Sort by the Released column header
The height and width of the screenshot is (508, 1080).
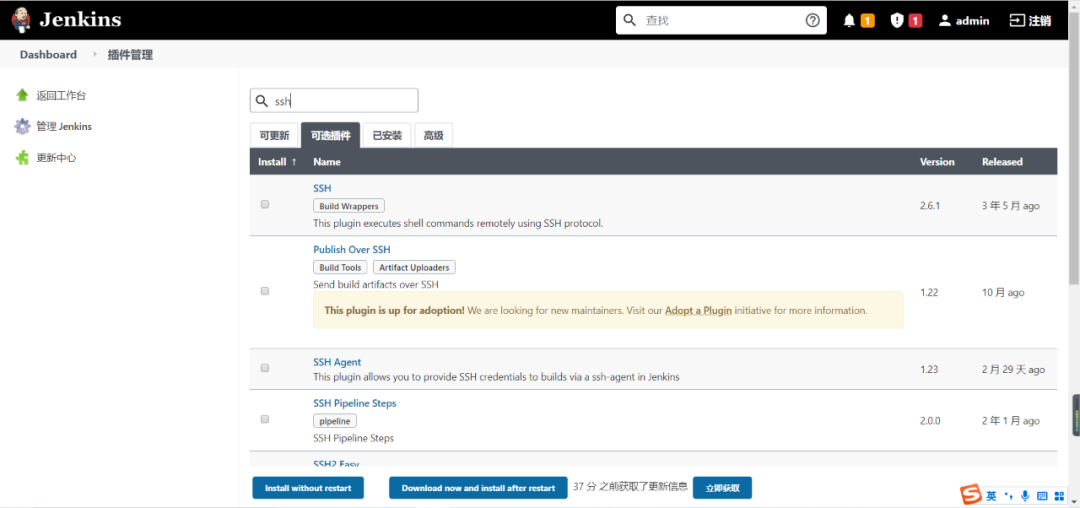[1002, 162]
